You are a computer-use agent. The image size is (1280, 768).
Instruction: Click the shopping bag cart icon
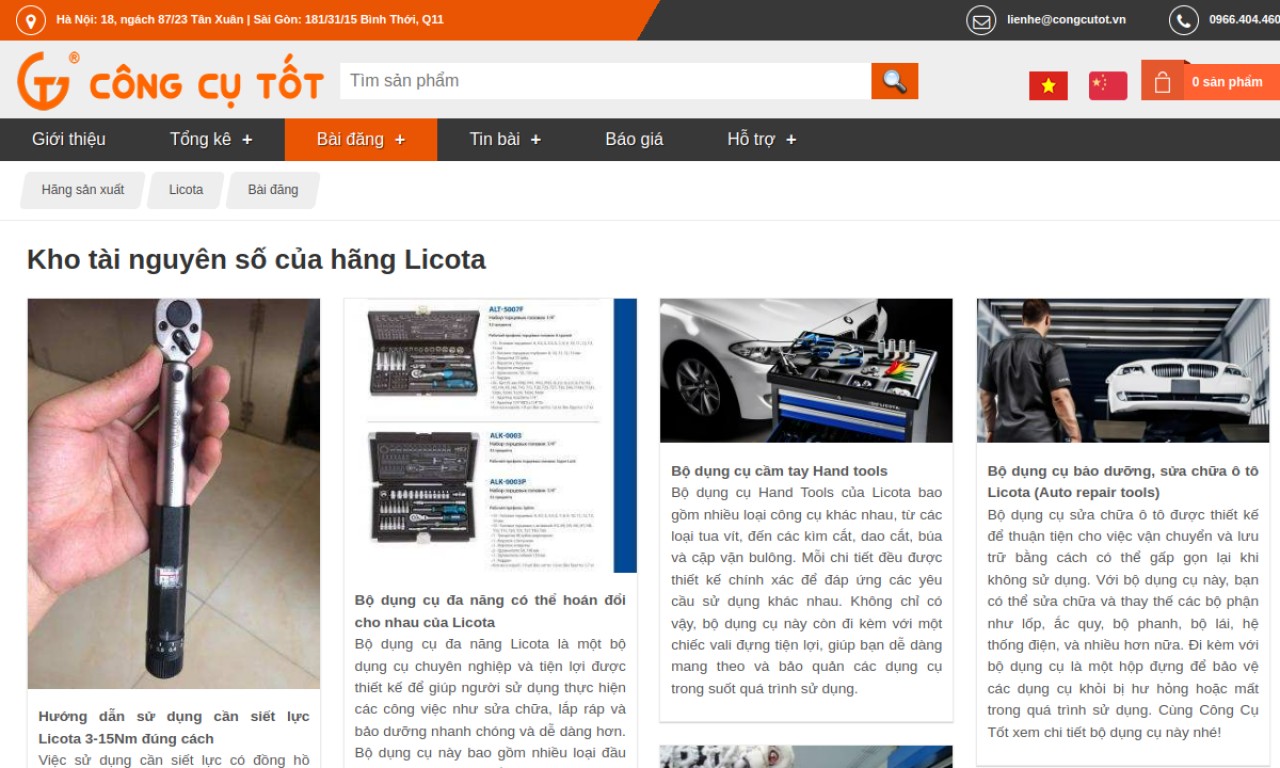tap(1162, 81)
